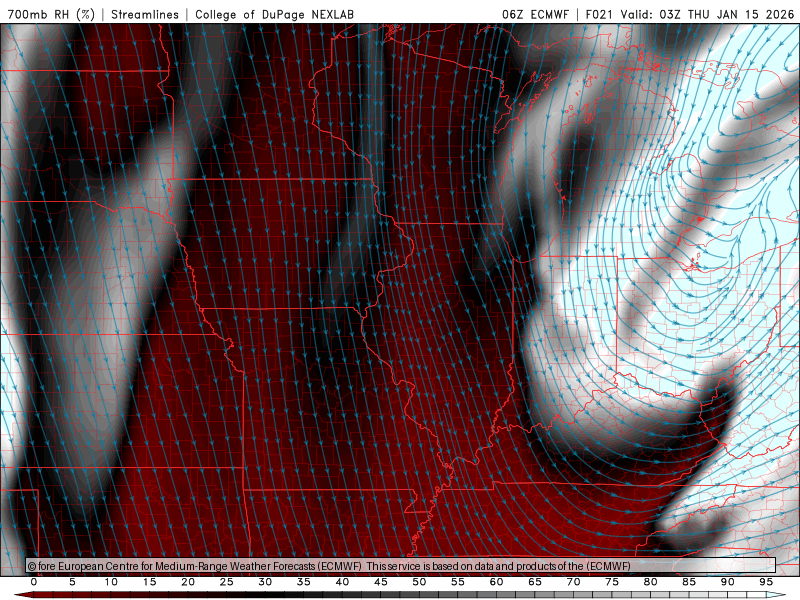Click the "50" scale label
The image size is (800, 600).
(x=419, y=582)
